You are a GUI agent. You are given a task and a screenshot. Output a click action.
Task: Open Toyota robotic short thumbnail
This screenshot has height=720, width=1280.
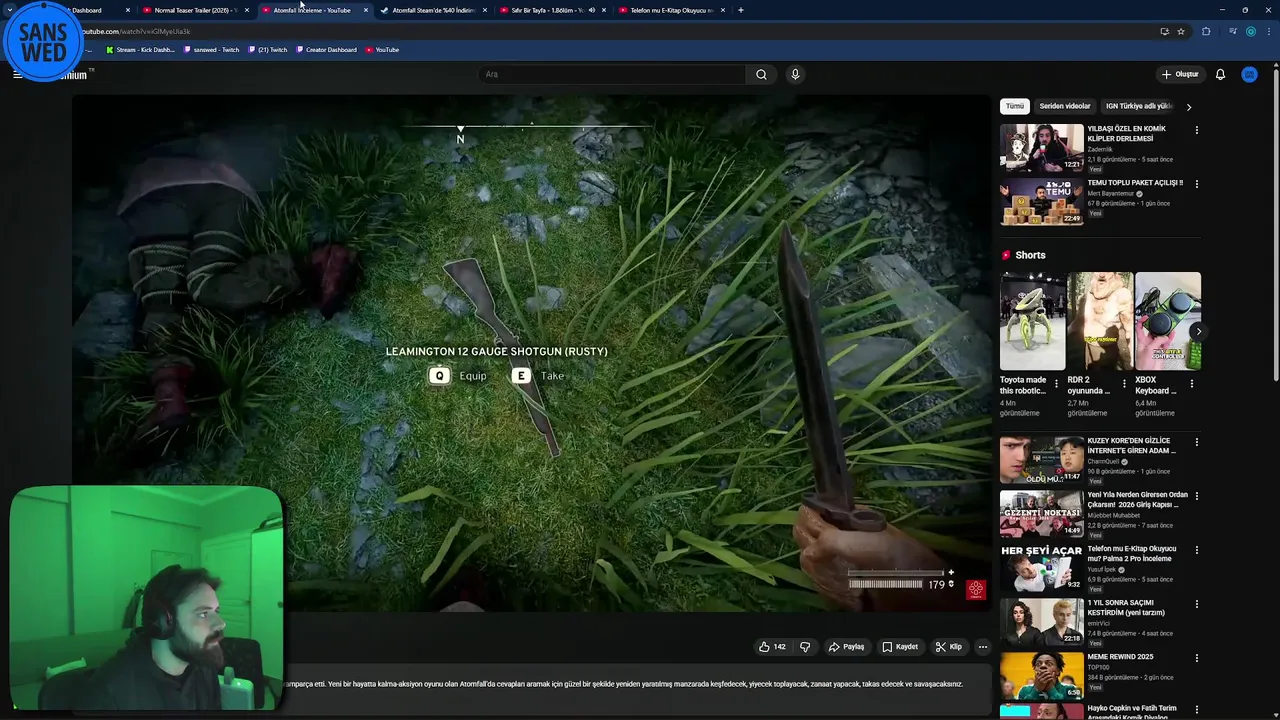pyautogui.click(x=1032, y=321)
